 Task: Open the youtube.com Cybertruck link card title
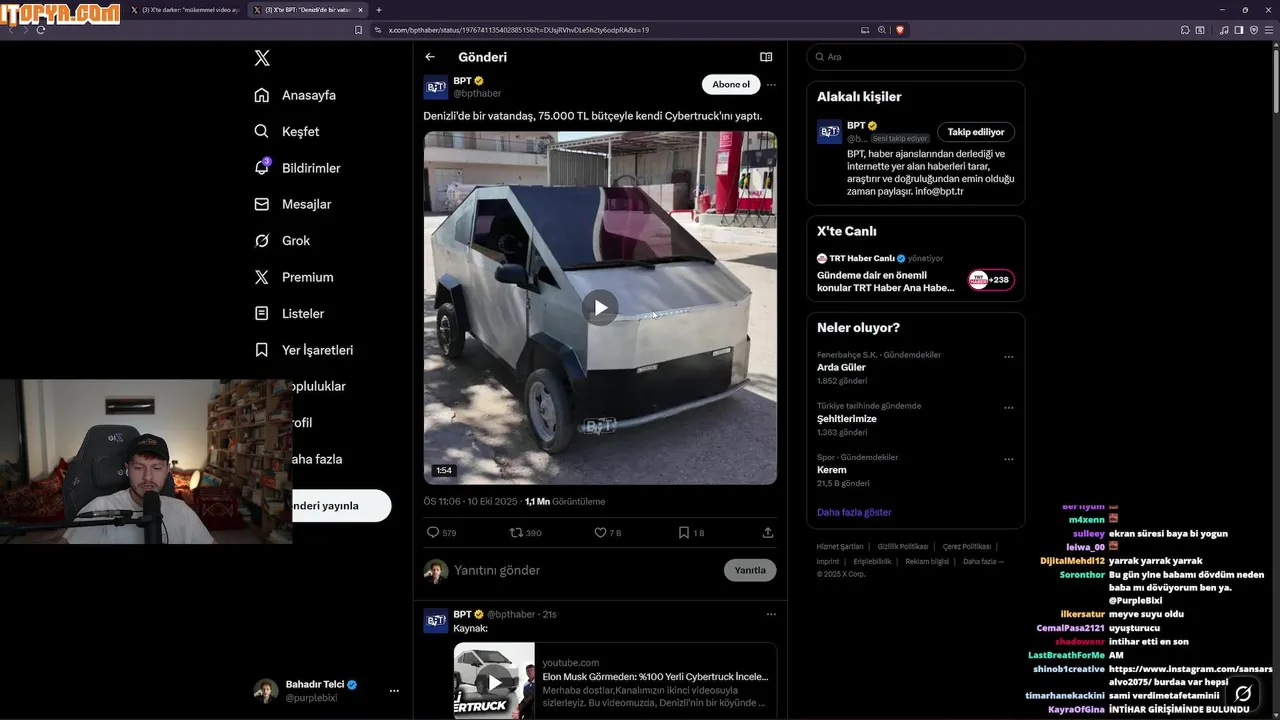pos(655,677)
